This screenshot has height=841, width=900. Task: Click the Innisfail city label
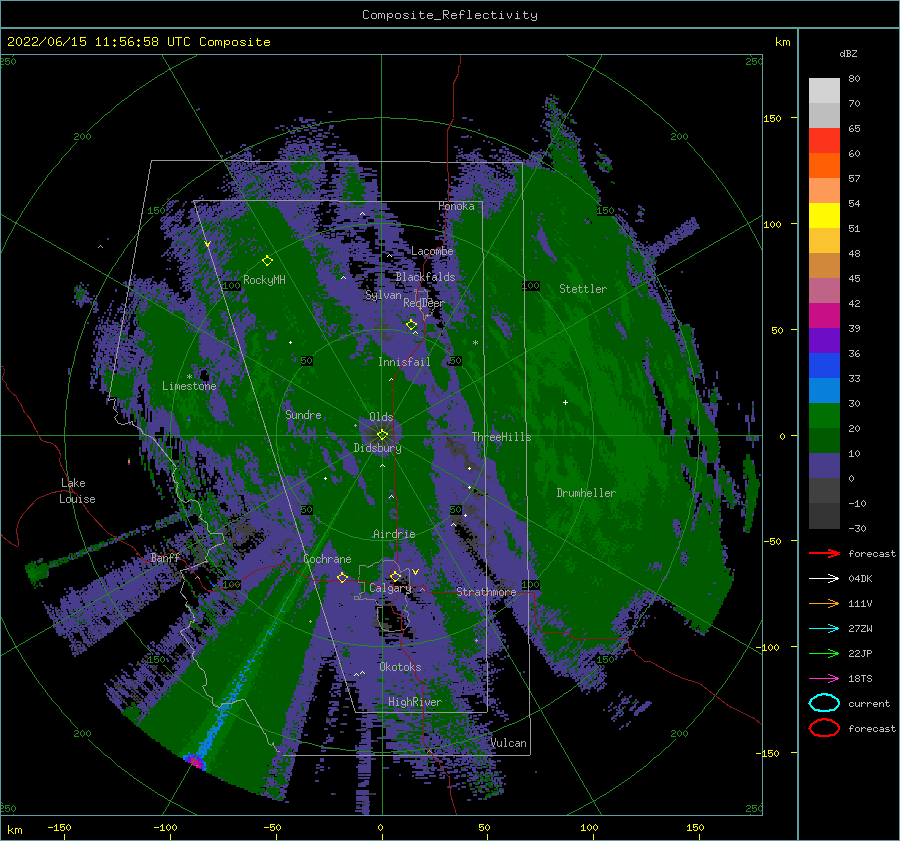coord(404,362)
